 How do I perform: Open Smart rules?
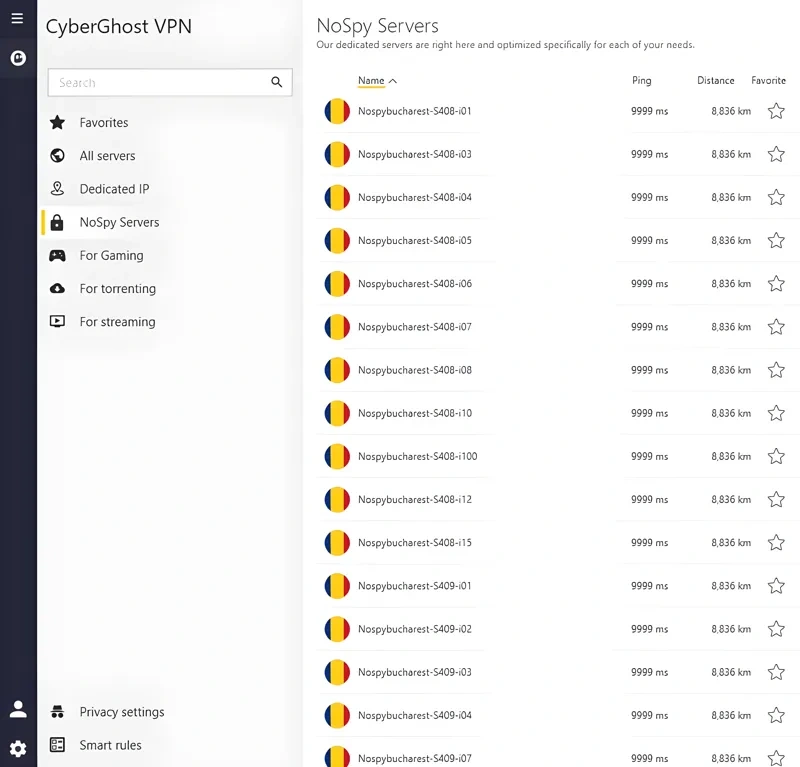[110, 745]
